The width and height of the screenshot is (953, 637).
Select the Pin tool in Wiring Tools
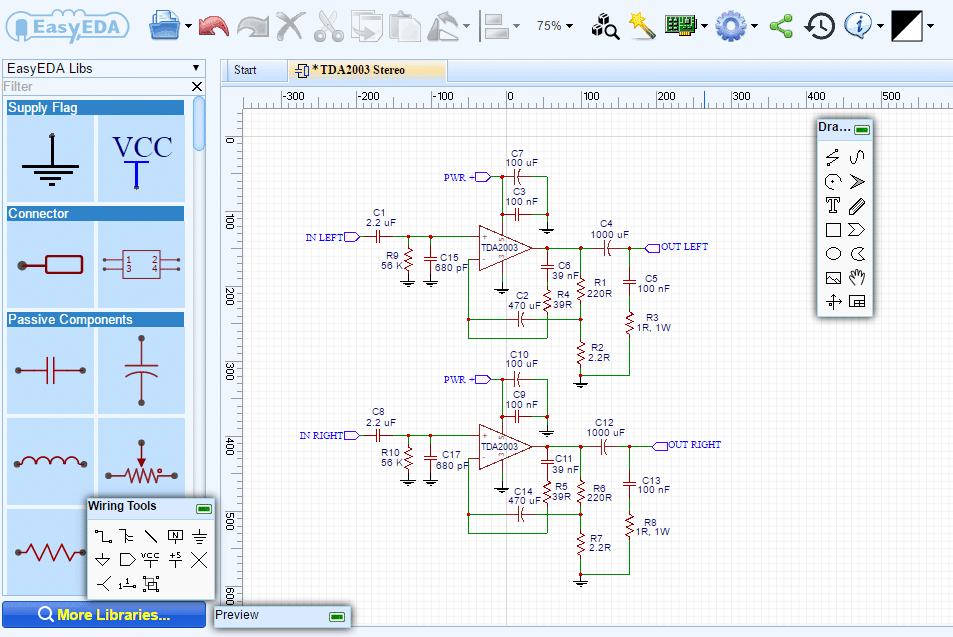coord(126,584)
